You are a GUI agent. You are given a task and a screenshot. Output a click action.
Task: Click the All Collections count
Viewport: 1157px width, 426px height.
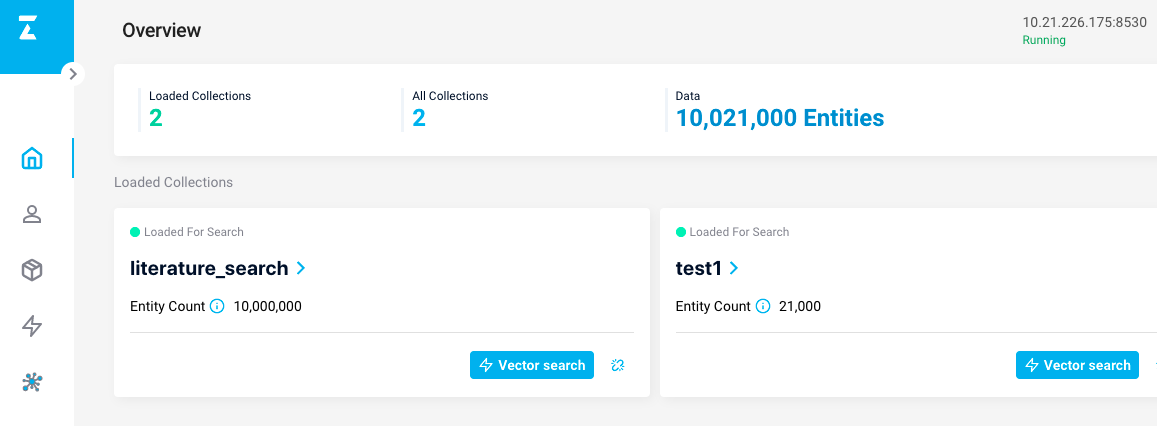419,119
